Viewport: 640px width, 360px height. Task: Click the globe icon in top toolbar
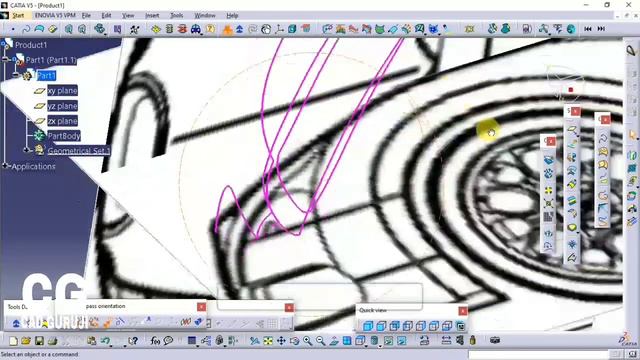pos(571,29)
